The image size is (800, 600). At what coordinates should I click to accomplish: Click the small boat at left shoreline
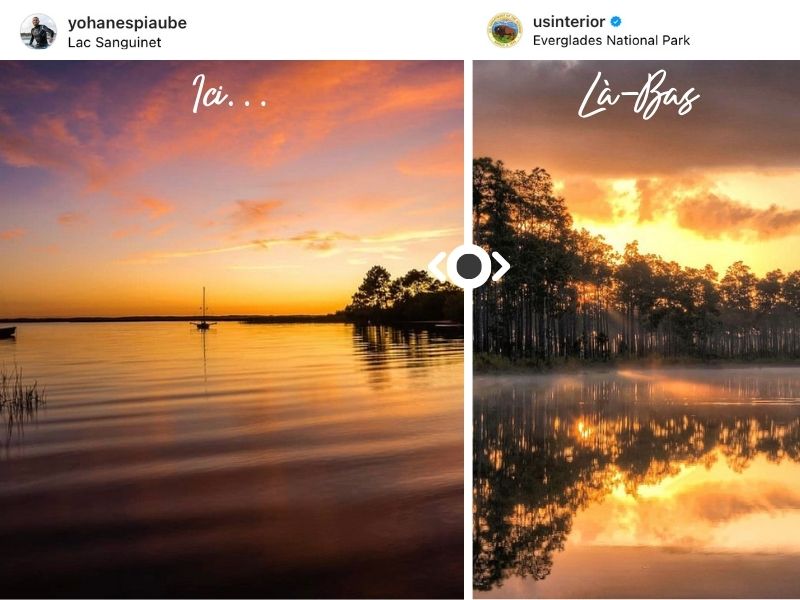tap(6, 332)
